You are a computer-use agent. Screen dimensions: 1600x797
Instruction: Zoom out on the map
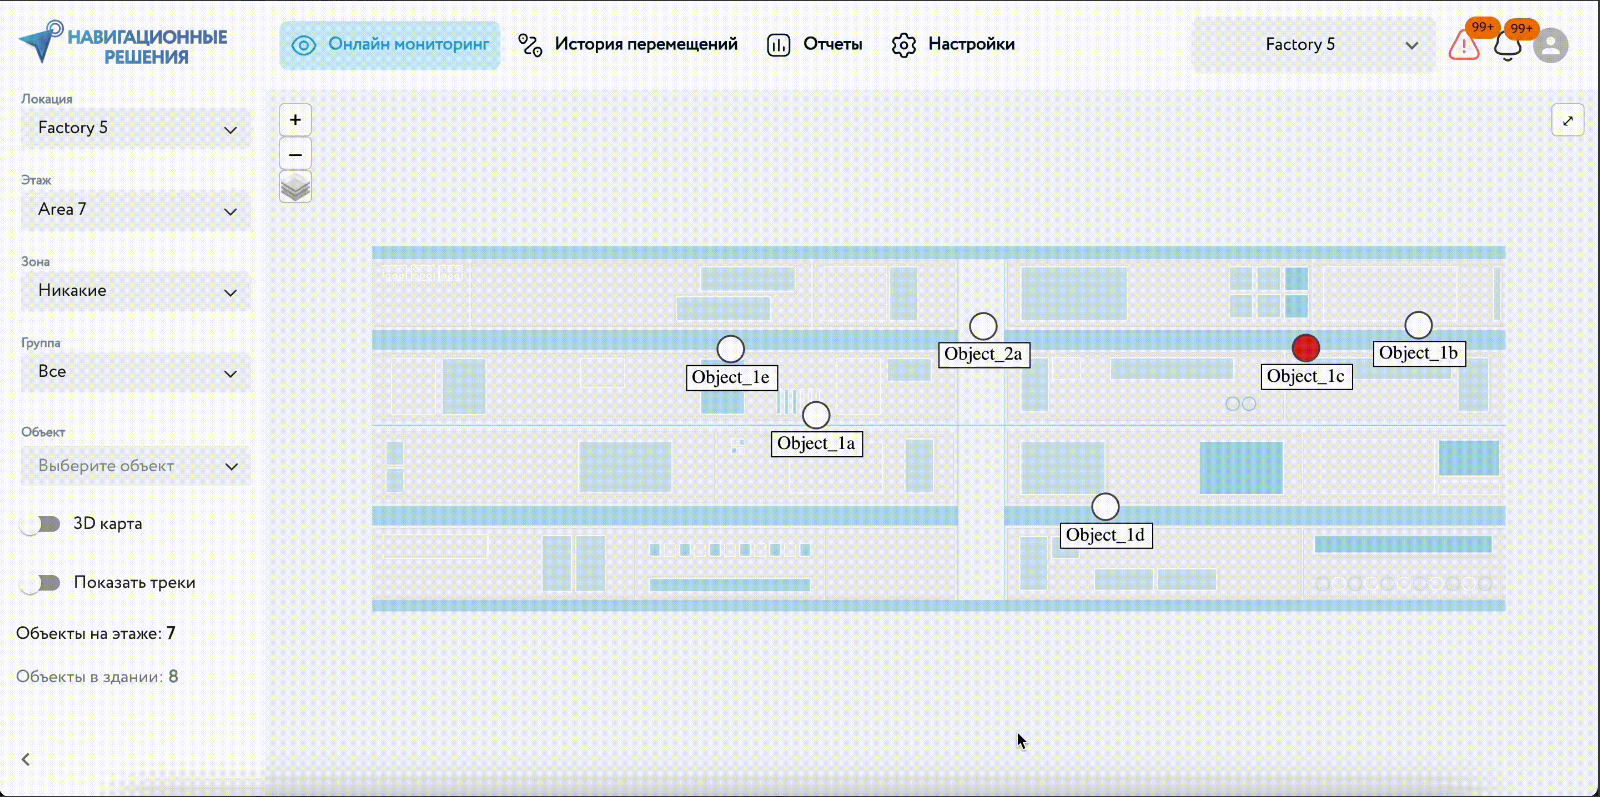point(295,154)
